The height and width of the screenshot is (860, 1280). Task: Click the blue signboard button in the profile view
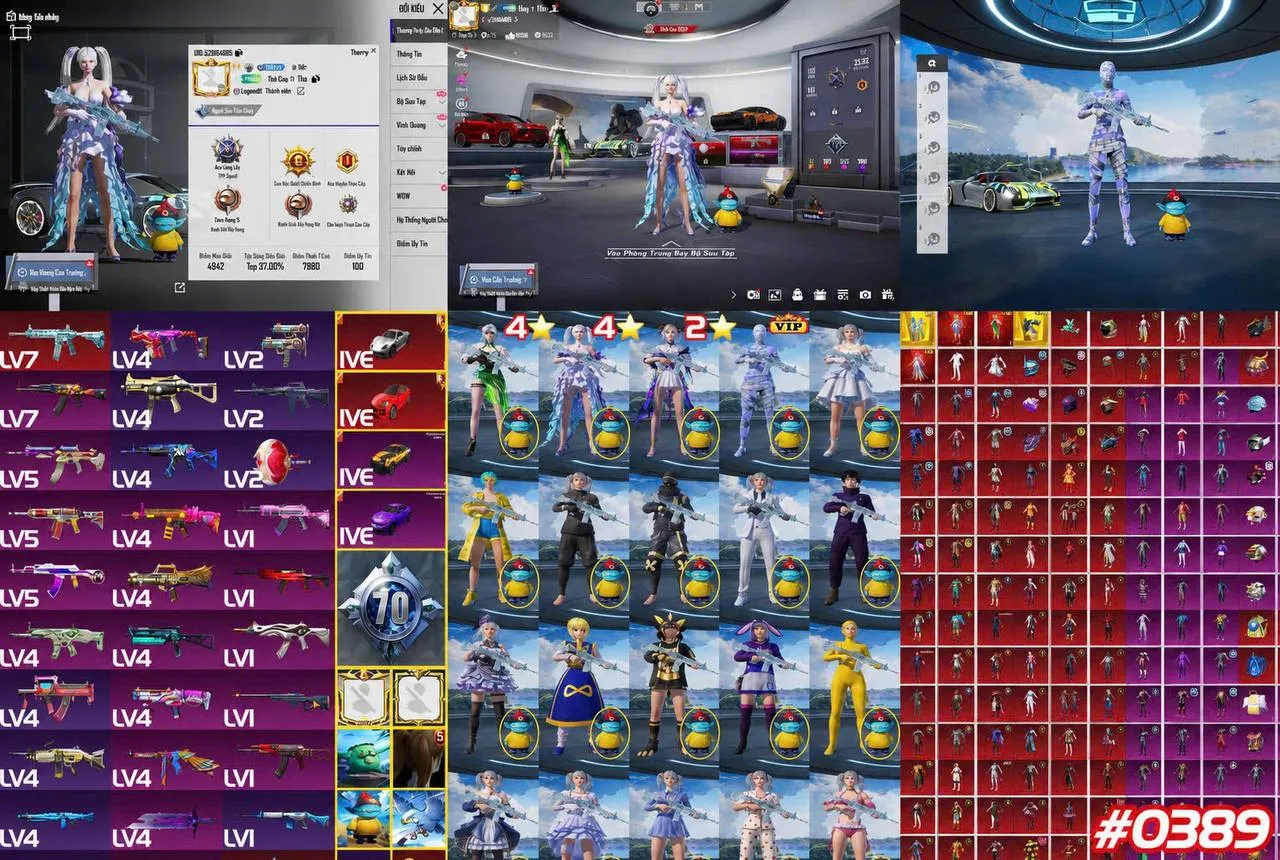tap(52, 272)
